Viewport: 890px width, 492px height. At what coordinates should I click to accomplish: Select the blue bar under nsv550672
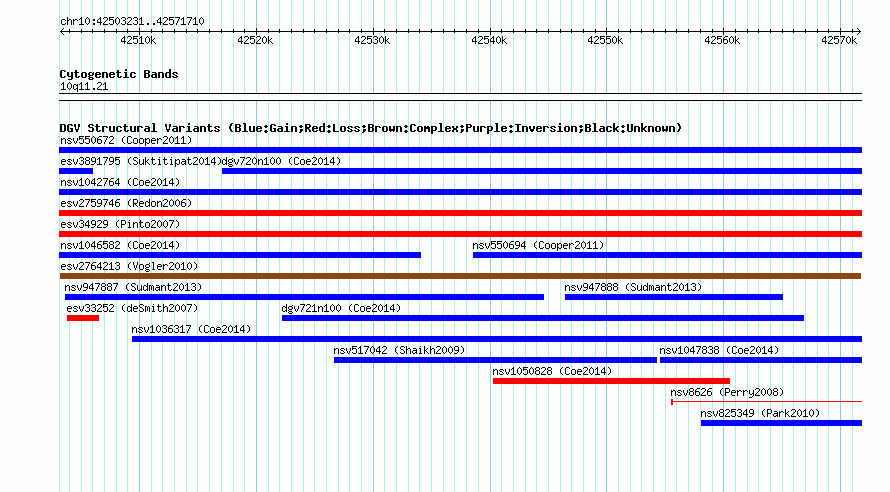click(460, 150)
